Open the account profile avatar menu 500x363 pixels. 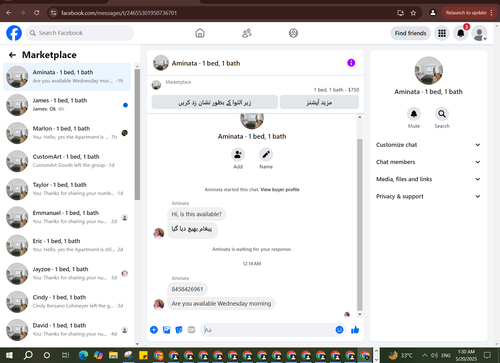tap(479, 34)
